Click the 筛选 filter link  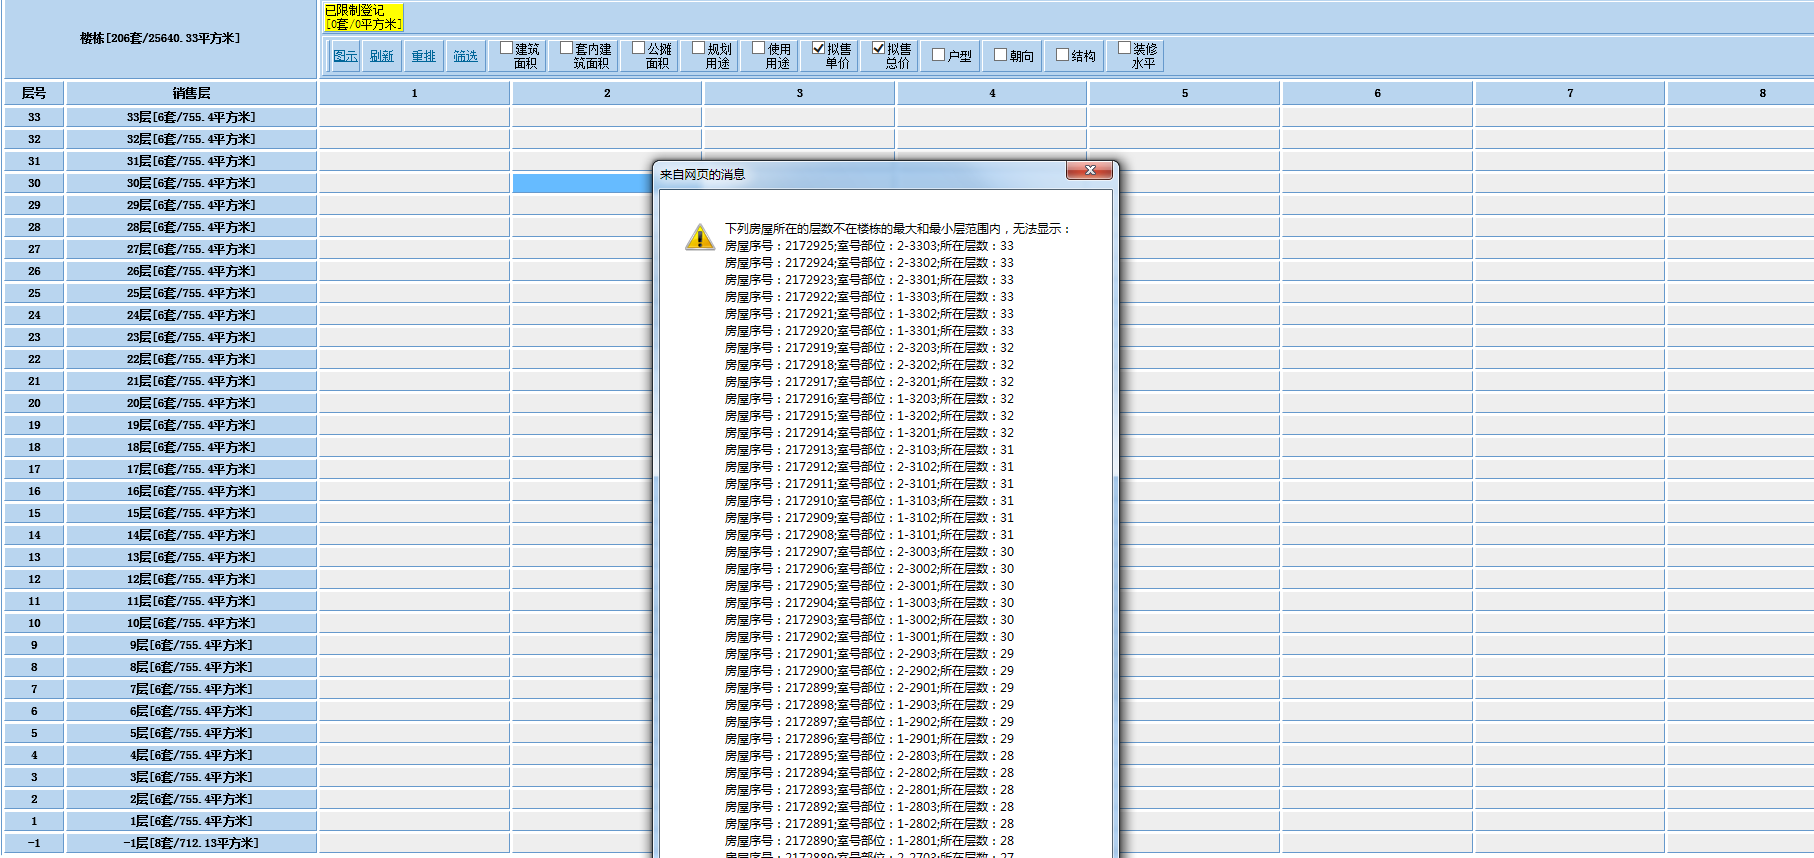click(x=466, y=56)
